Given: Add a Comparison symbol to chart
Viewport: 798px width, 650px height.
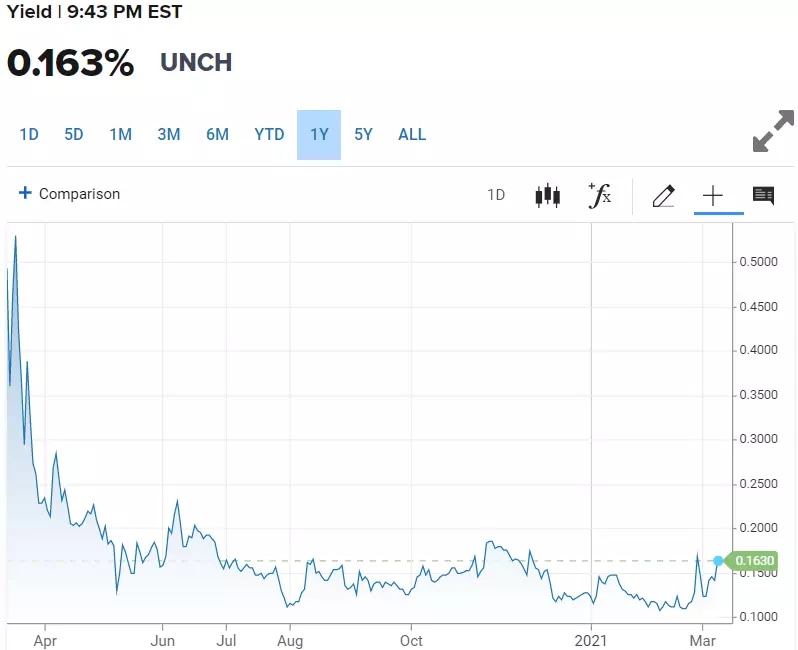Looking at the screenshot, I should 79,194.
